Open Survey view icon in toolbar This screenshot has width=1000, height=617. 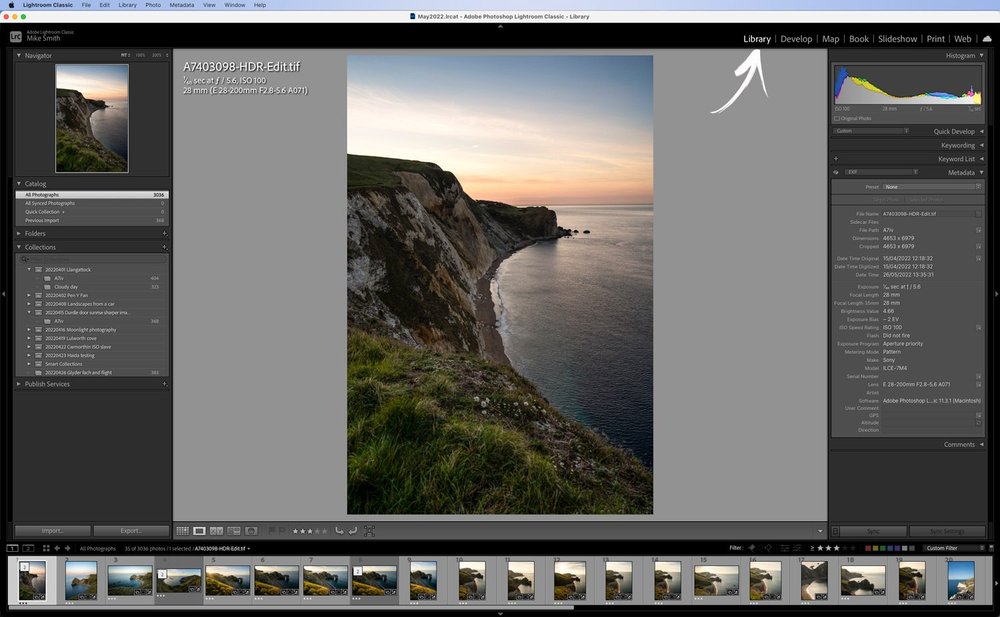pos(234,531)
